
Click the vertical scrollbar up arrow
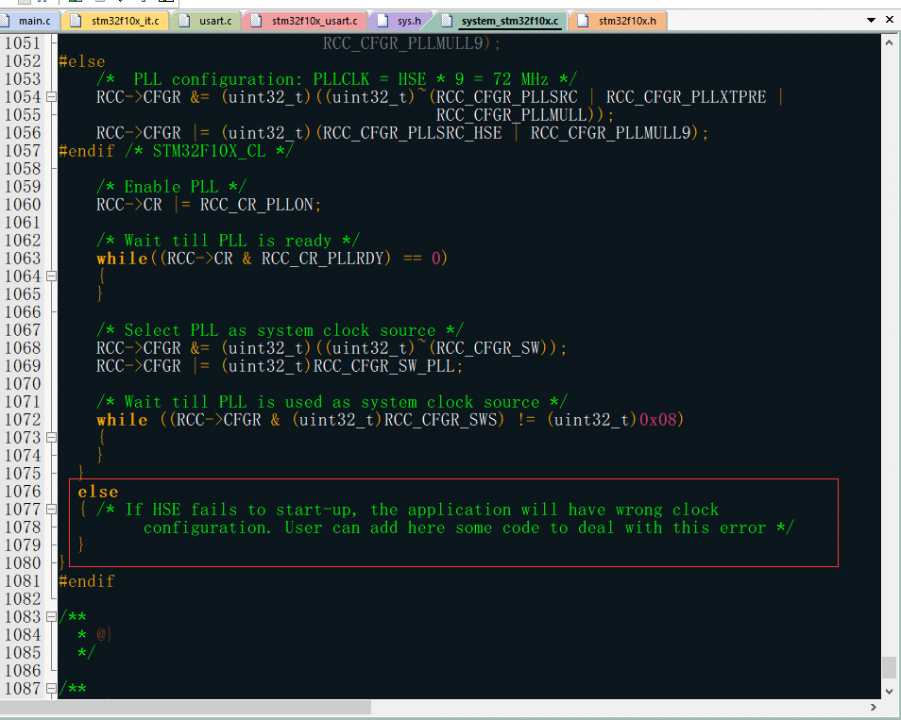[890, 43]
